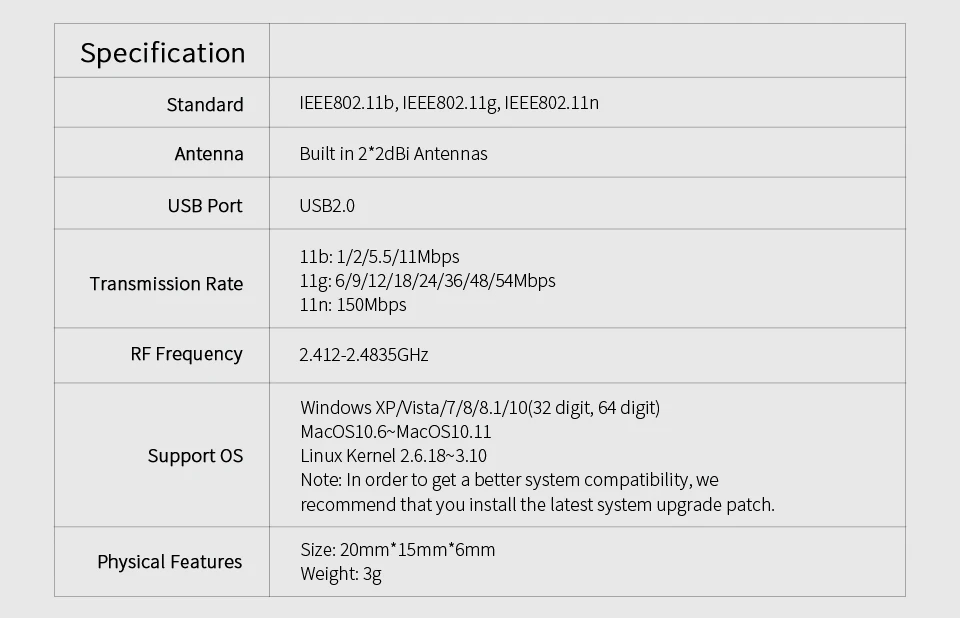Select the Antenna row label
The height and width of the screenshot is (618, 960).
click(x=209, y=154)
